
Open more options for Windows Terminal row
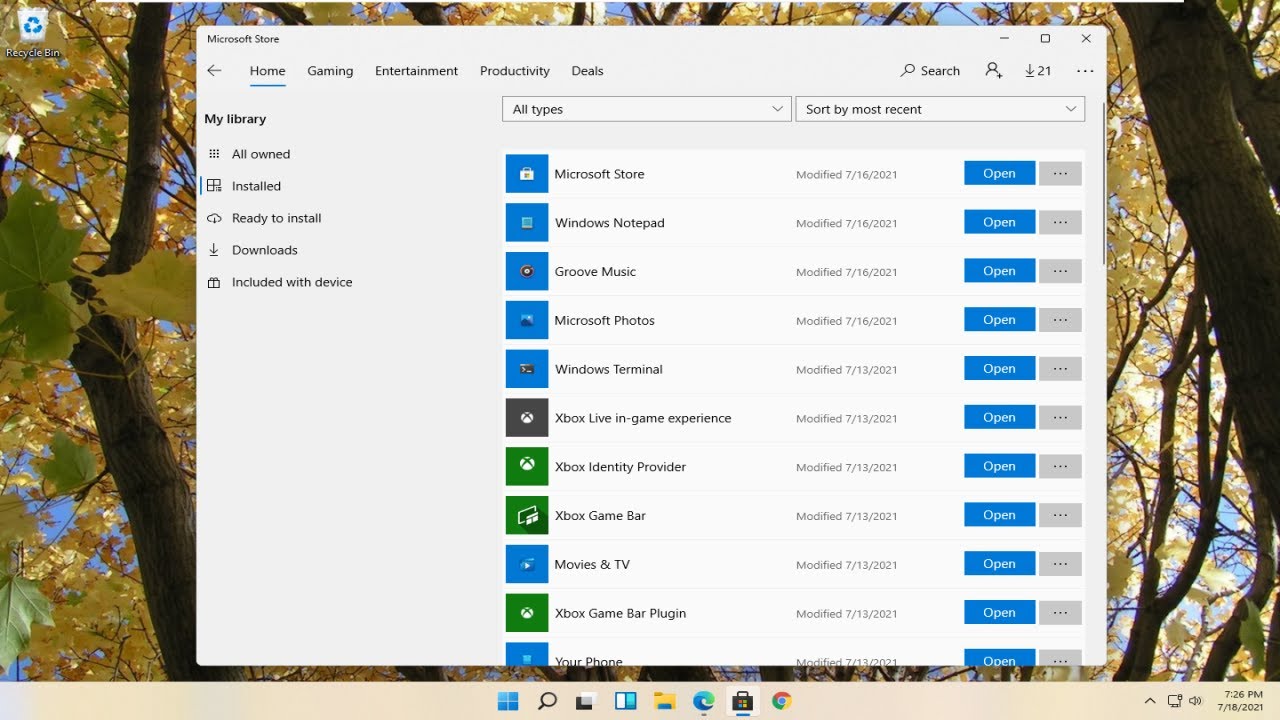pos(1060,369)
